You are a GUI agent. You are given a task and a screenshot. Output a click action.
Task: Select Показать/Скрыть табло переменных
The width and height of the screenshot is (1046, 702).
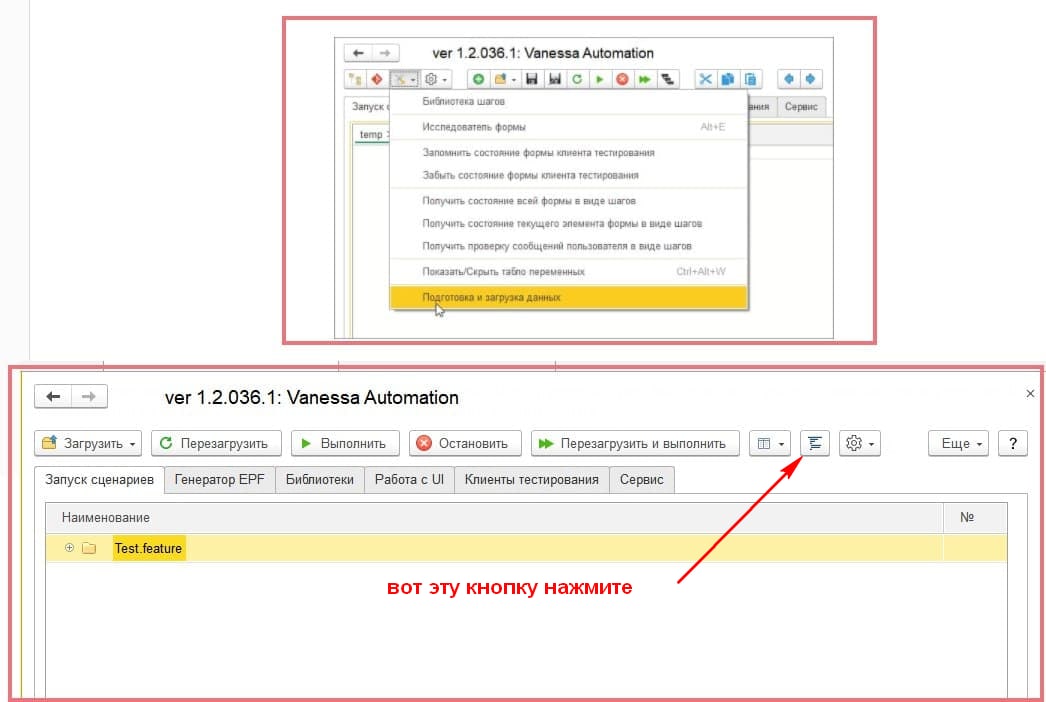pos(568,272)
